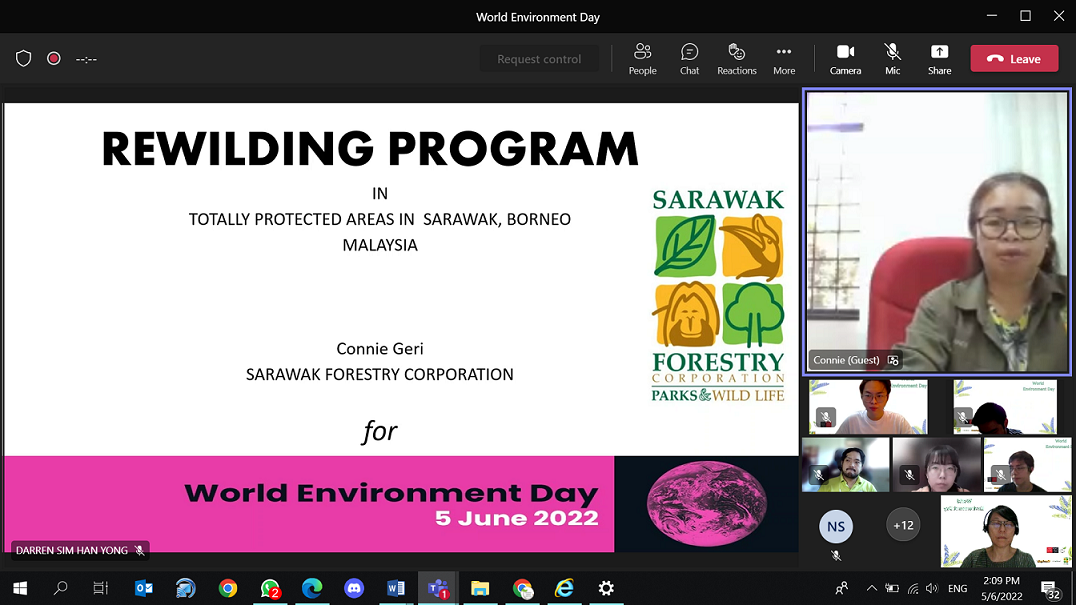
Task: Open Task View on taskbar
Action: tap(101, 588)
